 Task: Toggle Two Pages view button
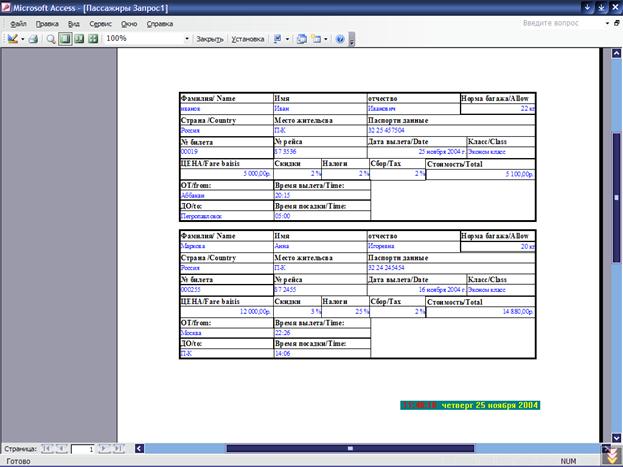pos(79,39)
